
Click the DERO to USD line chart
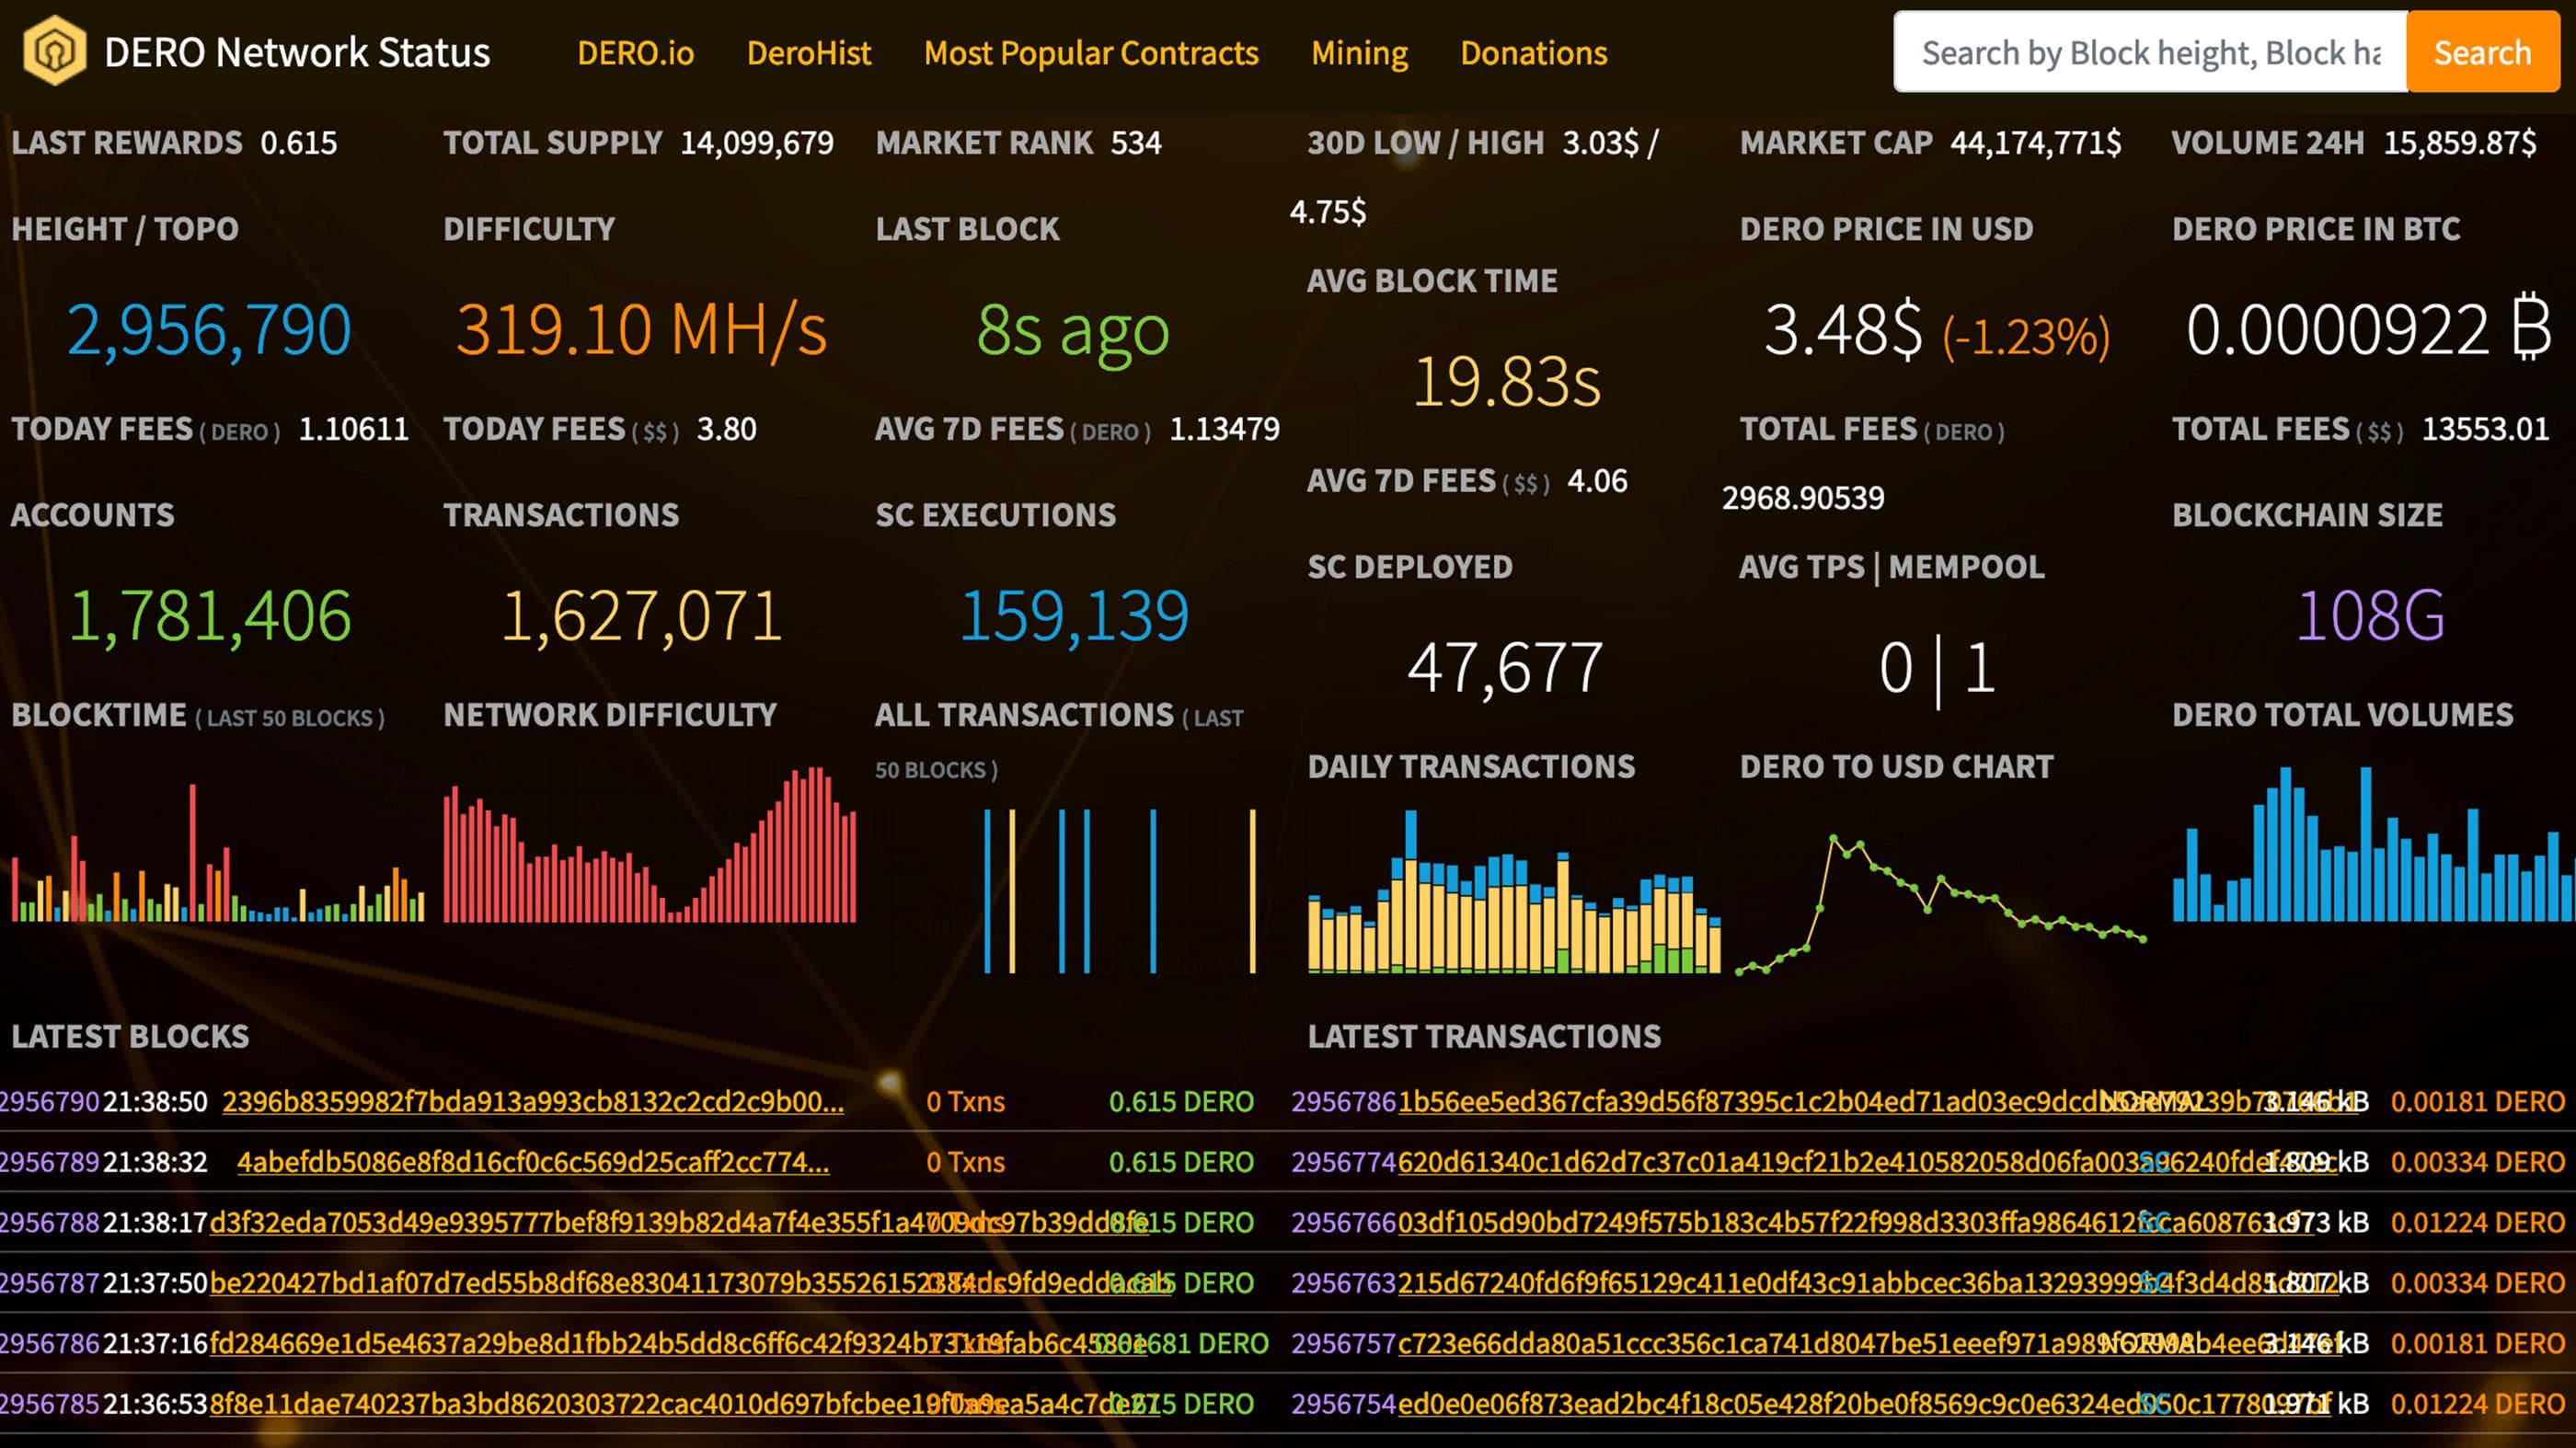tap(1940, 902)
